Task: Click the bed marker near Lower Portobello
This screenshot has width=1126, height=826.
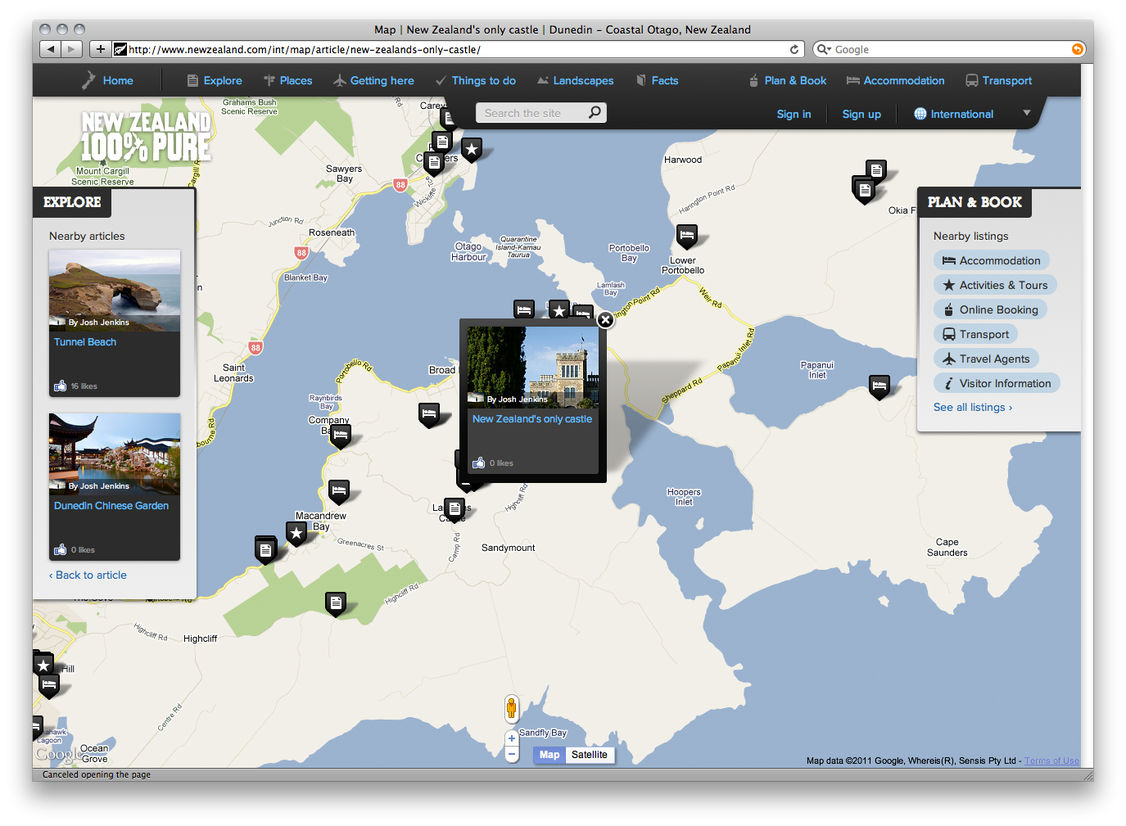Action: point(686,235)
